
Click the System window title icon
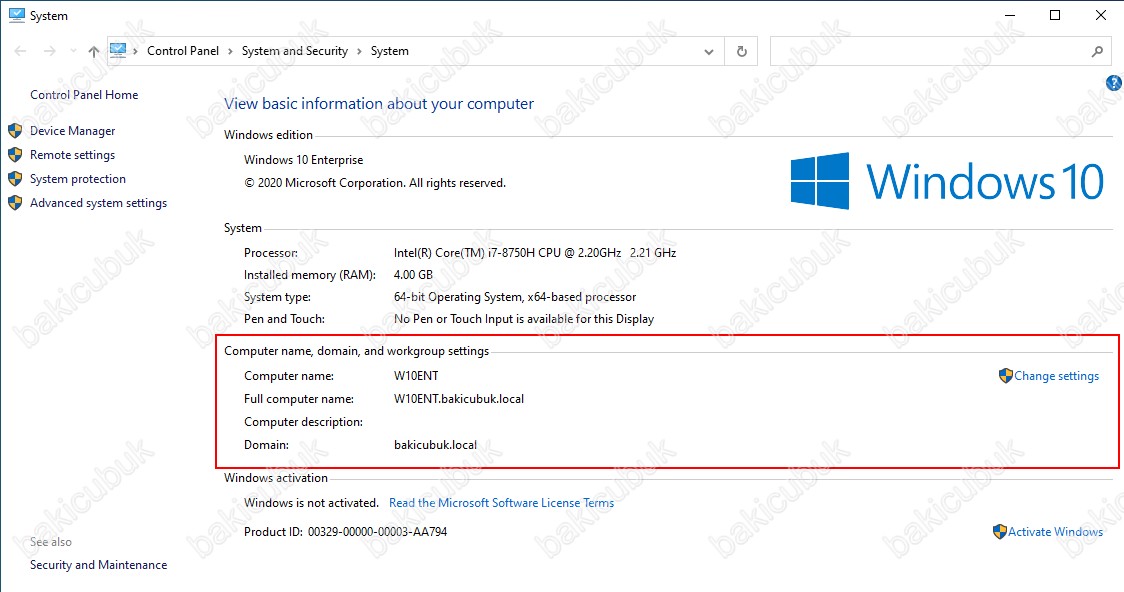click(x=16, y=15)
